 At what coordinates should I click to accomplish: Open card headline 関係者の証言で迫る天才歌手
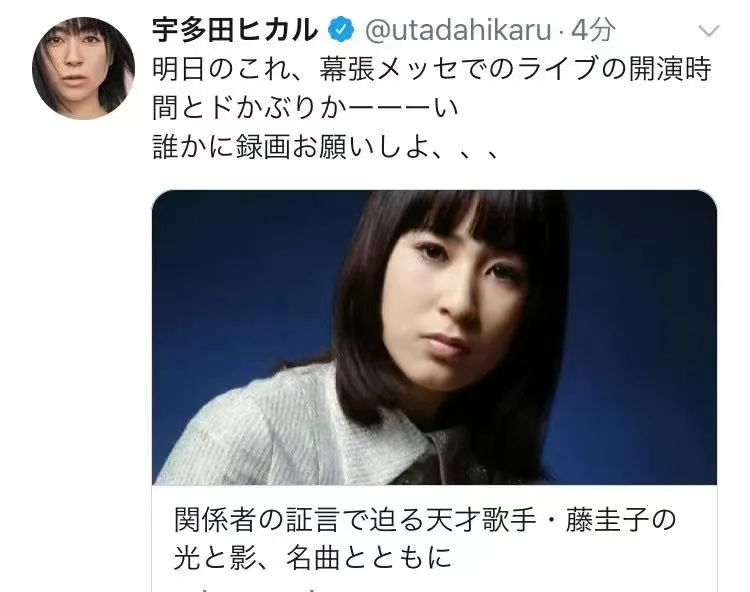pyautogui.click(x=425, y=520)
